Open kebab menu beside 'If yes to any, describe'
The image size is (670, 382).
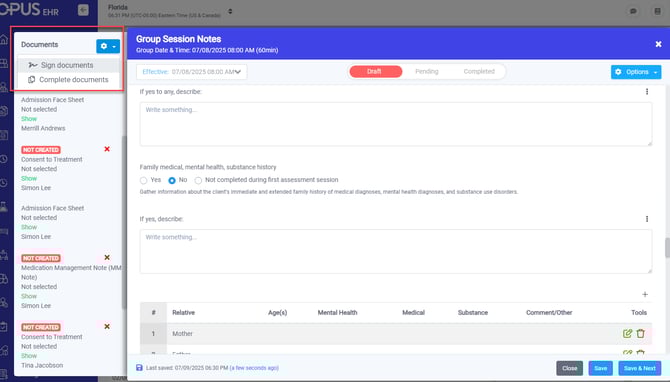point(646,91)
